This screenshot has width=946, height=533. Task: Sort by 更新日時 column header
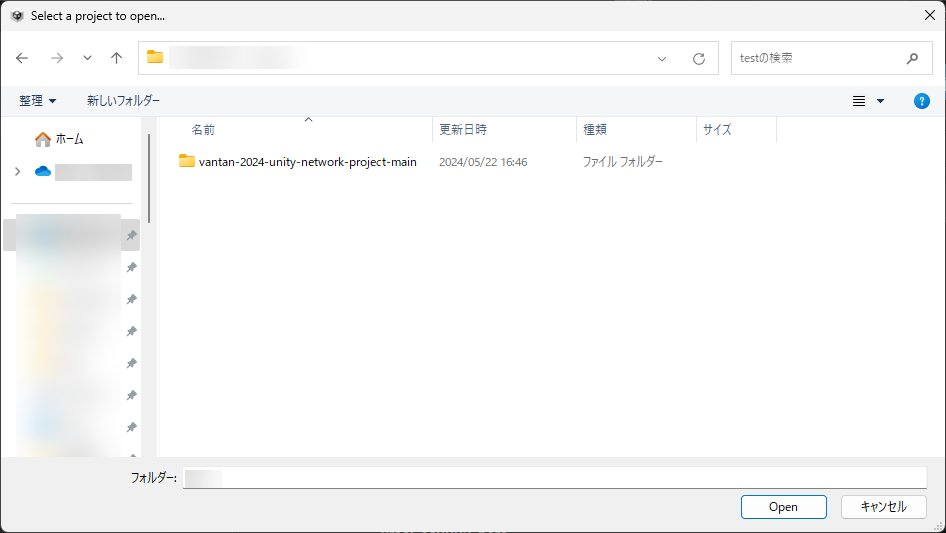click(x=463, y=130)
